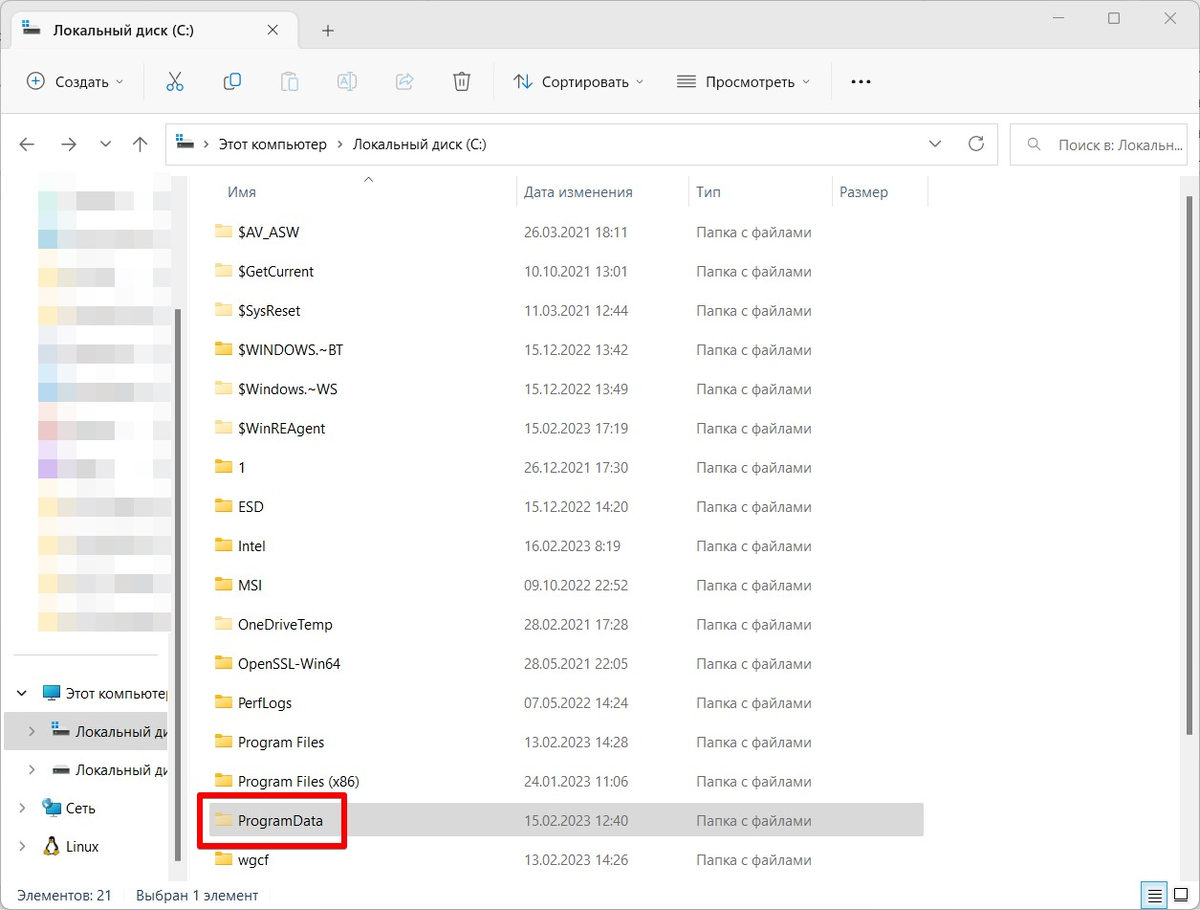Screen dimensions: 1200x910
Task: Open a new tab with plus button
Action: 328,31
